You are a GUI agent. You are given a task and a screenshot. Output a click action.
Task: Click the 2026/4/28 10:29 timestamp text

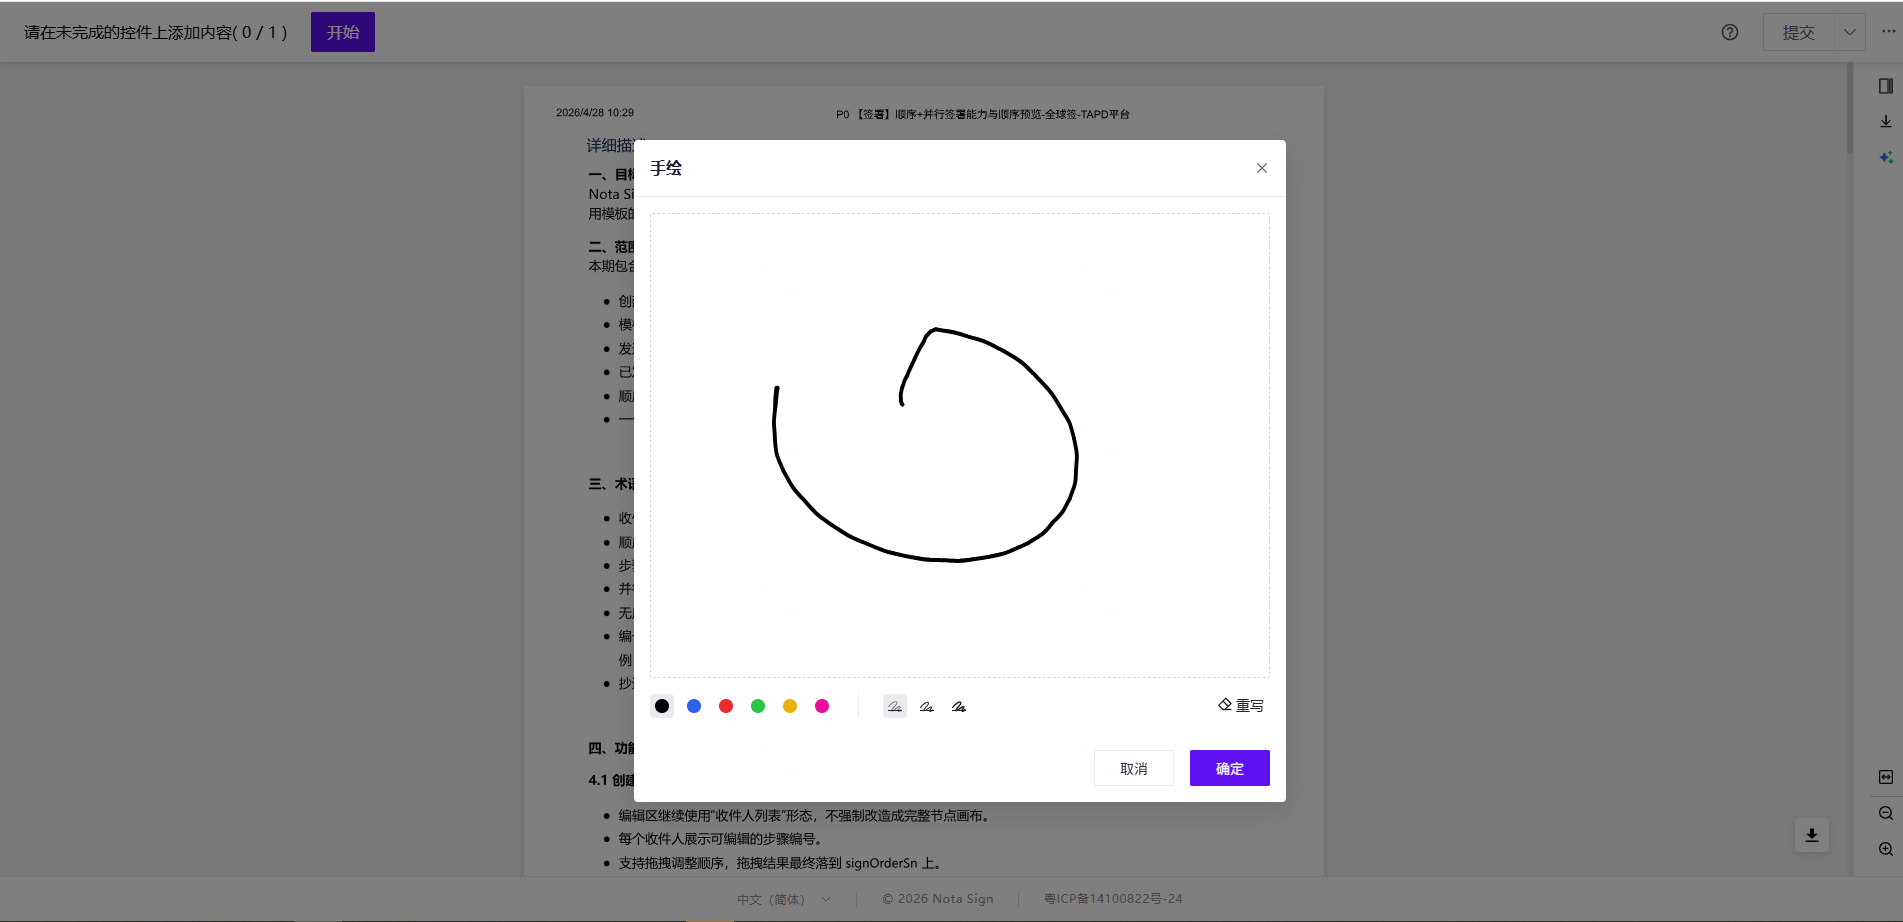point(595,113)
